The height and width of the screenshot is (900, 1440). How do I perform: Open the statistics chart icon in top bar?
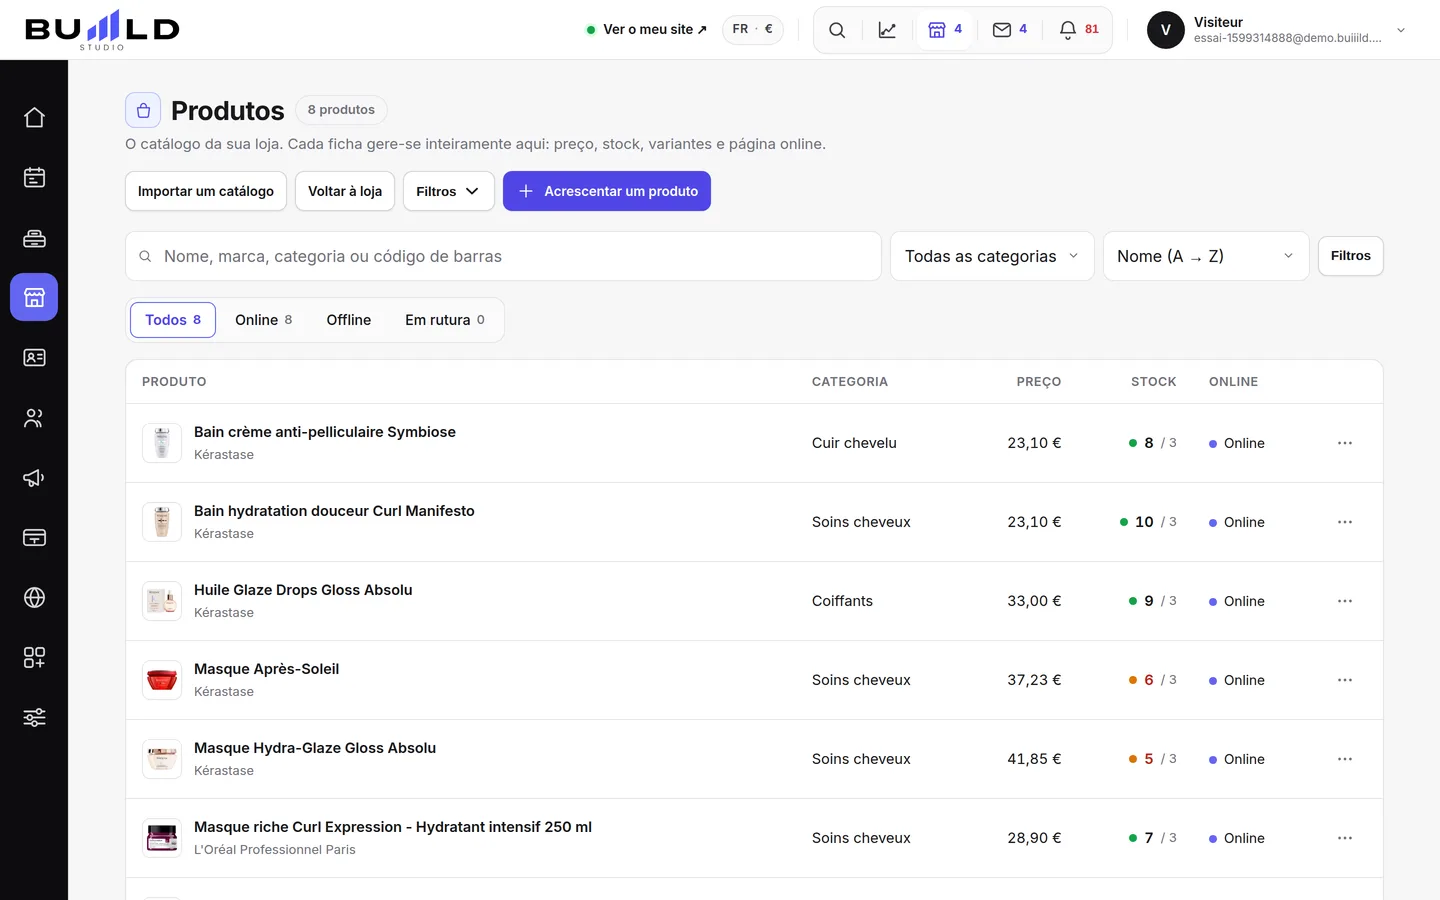(x=887, y=30)
